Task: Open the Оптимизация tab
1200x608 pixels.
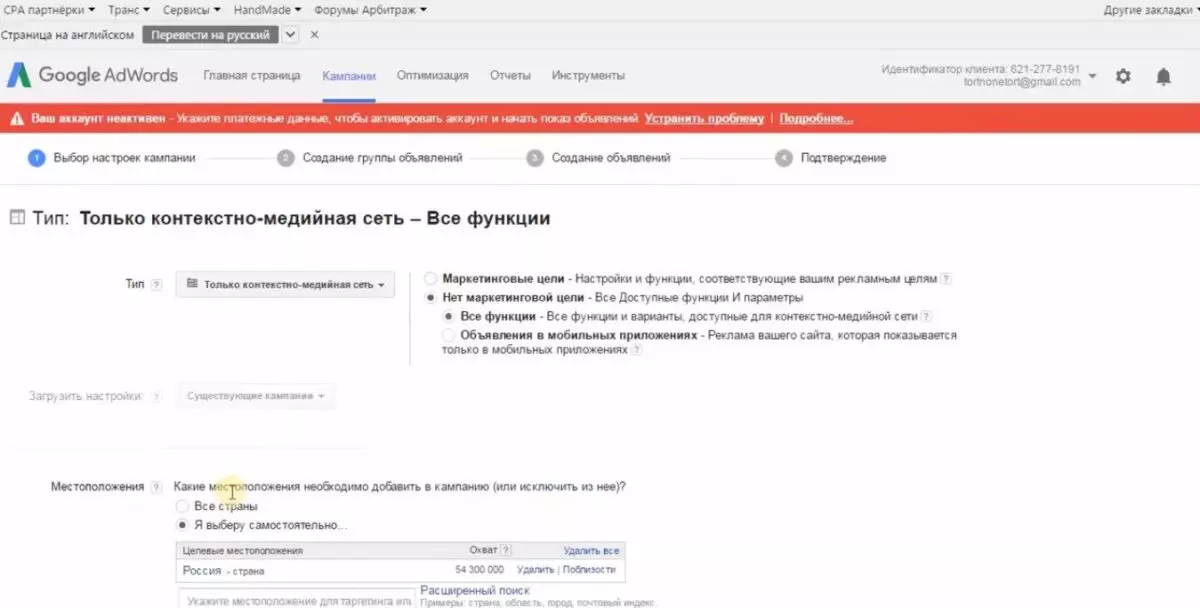Action: pyautogui.click(x=432, y=76)
